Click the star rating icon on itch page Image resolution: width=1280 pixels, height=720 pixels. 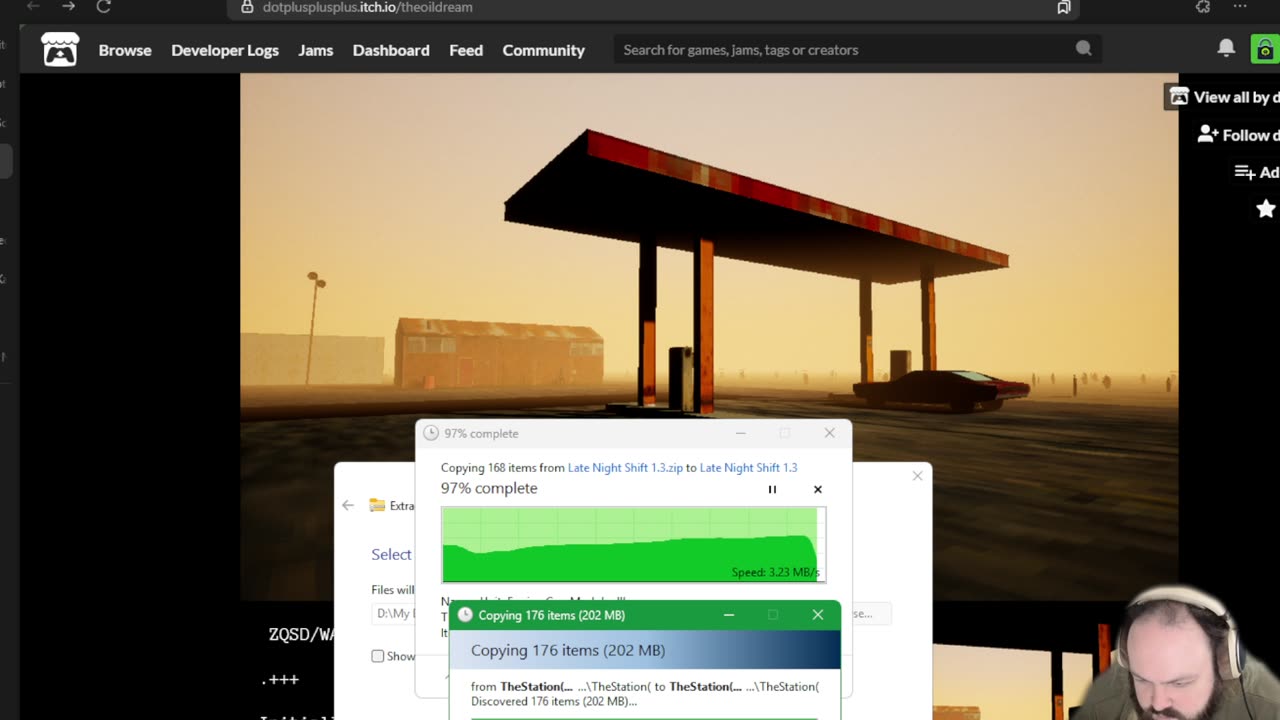click(1266, 208)
